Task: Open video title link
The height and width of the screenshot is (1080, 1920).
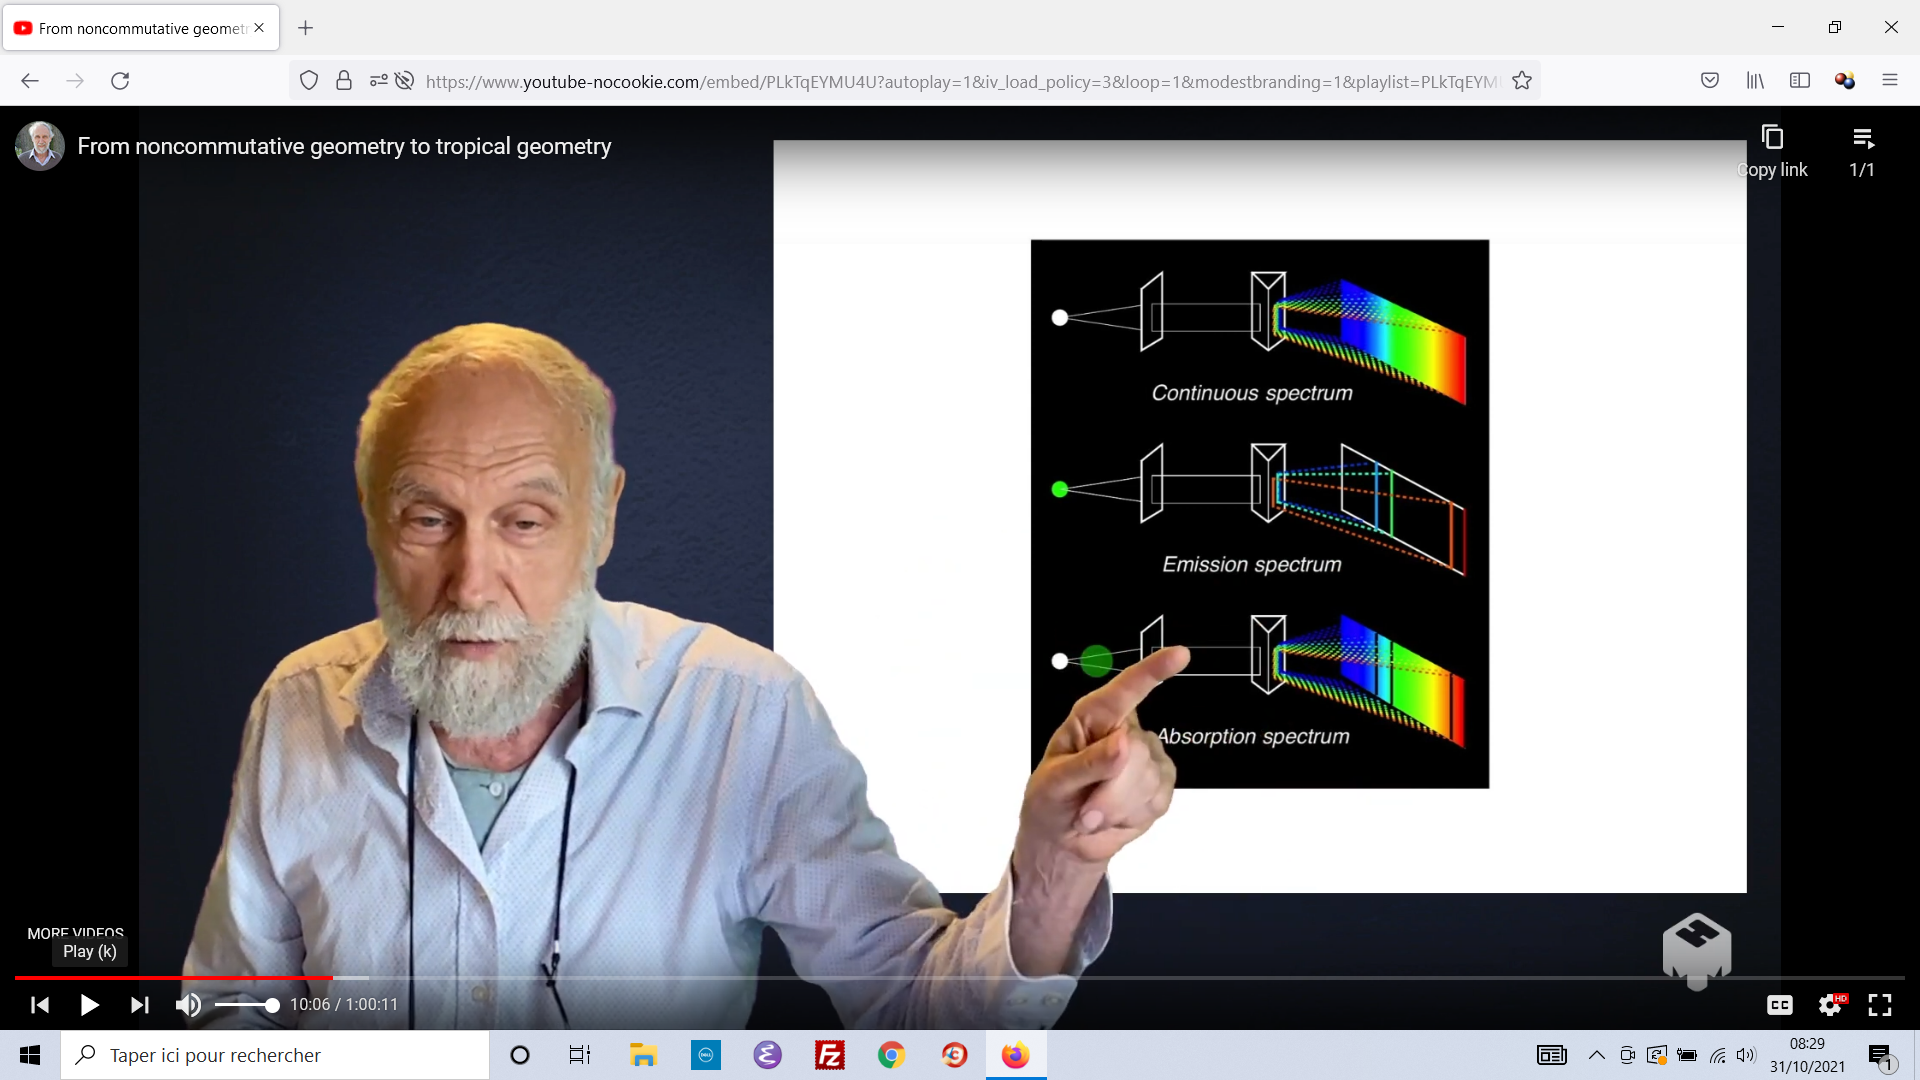Action: point(344,146)
